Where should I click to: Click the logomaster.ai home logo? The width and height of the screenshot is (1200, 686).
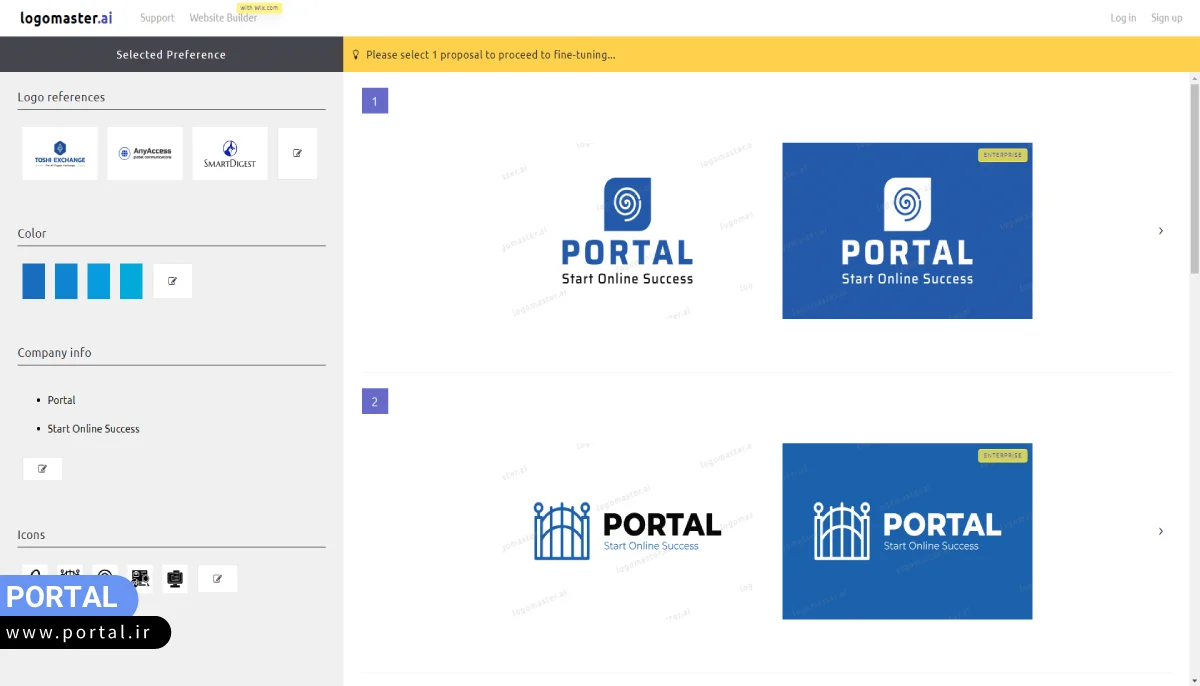point(66,18)
